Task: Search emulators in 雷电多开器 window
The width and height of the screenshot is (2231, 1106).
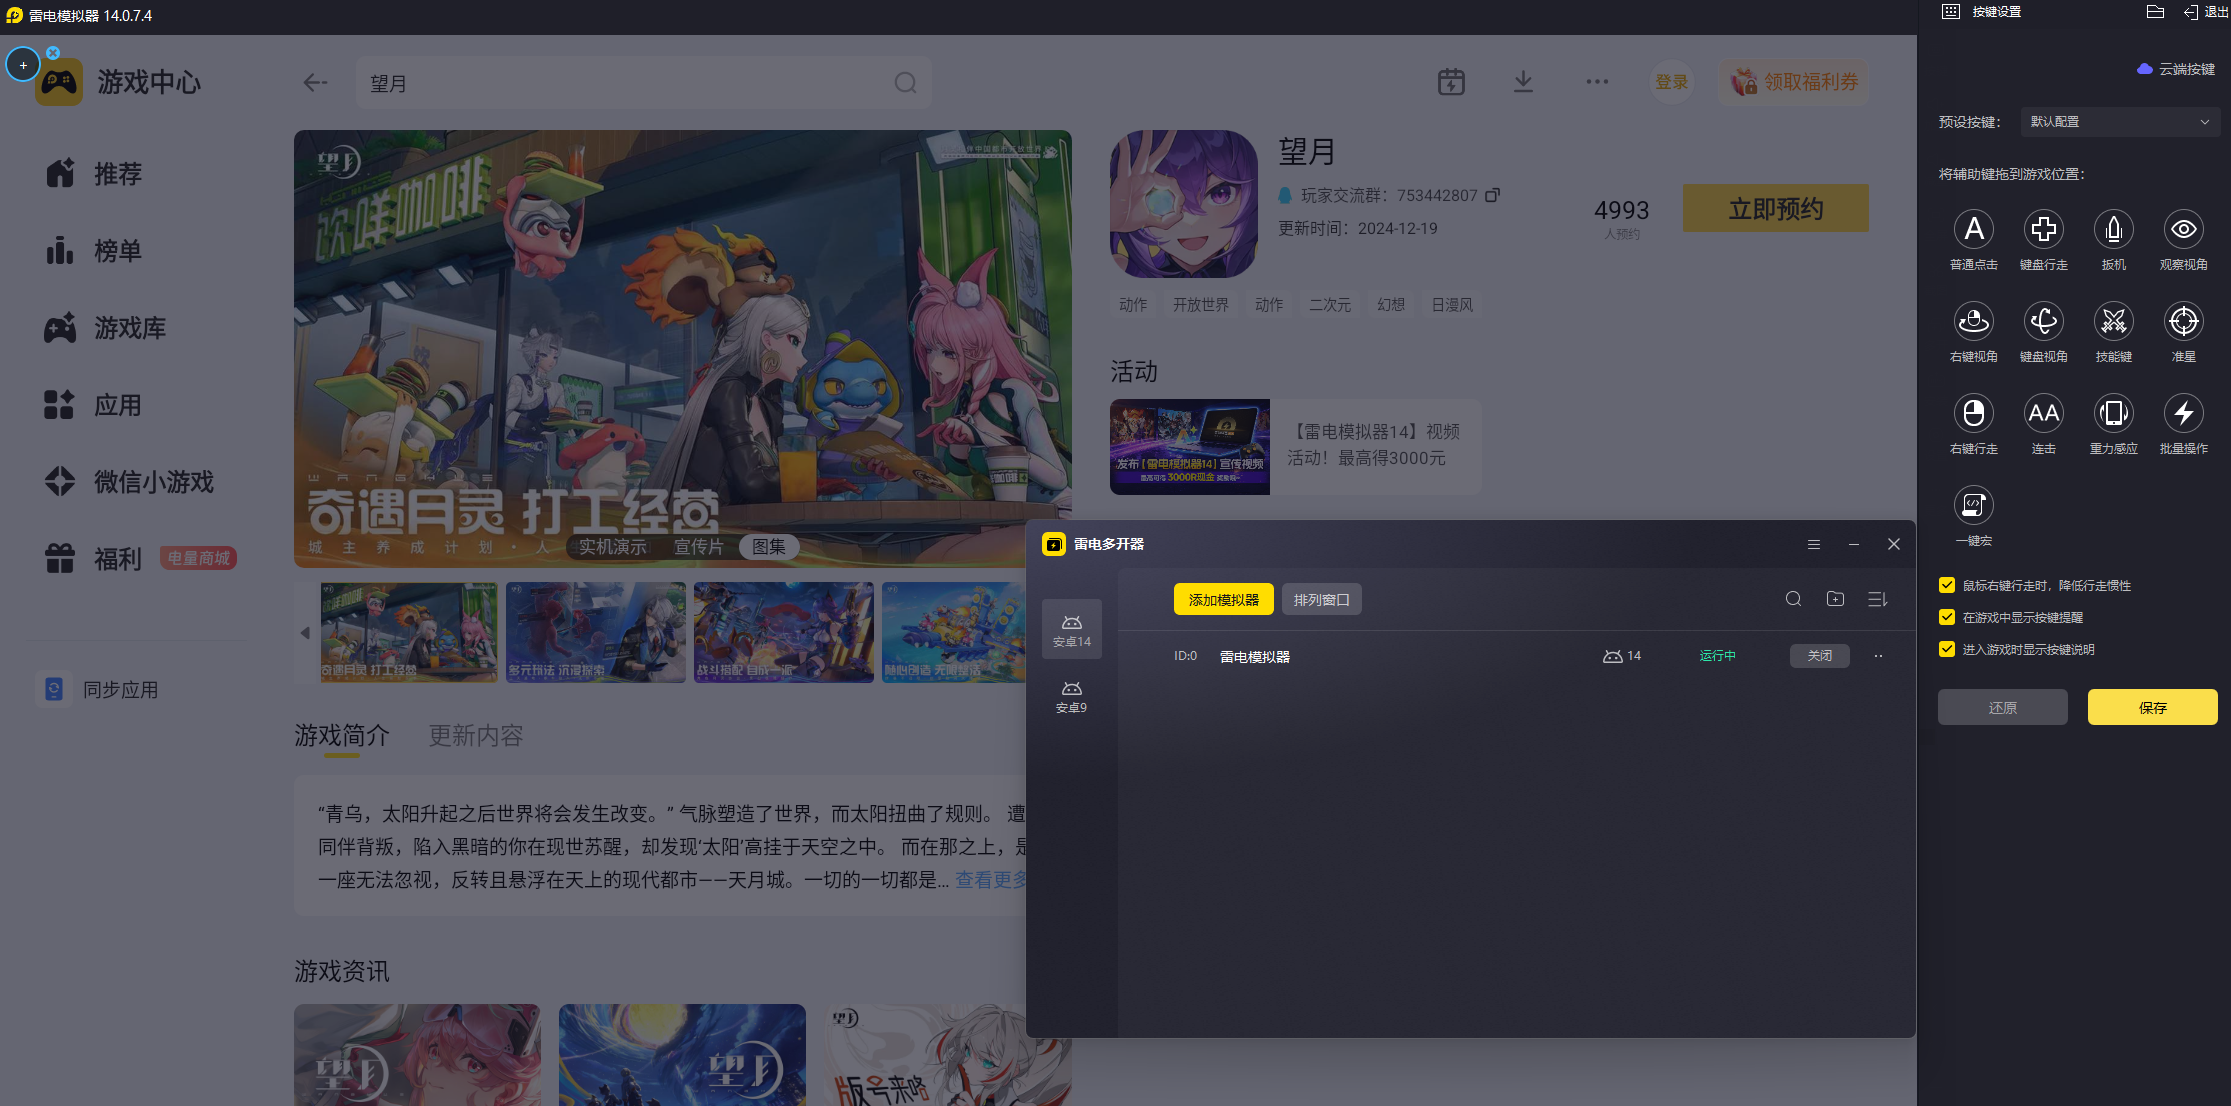Action: tap(1793, 599)
